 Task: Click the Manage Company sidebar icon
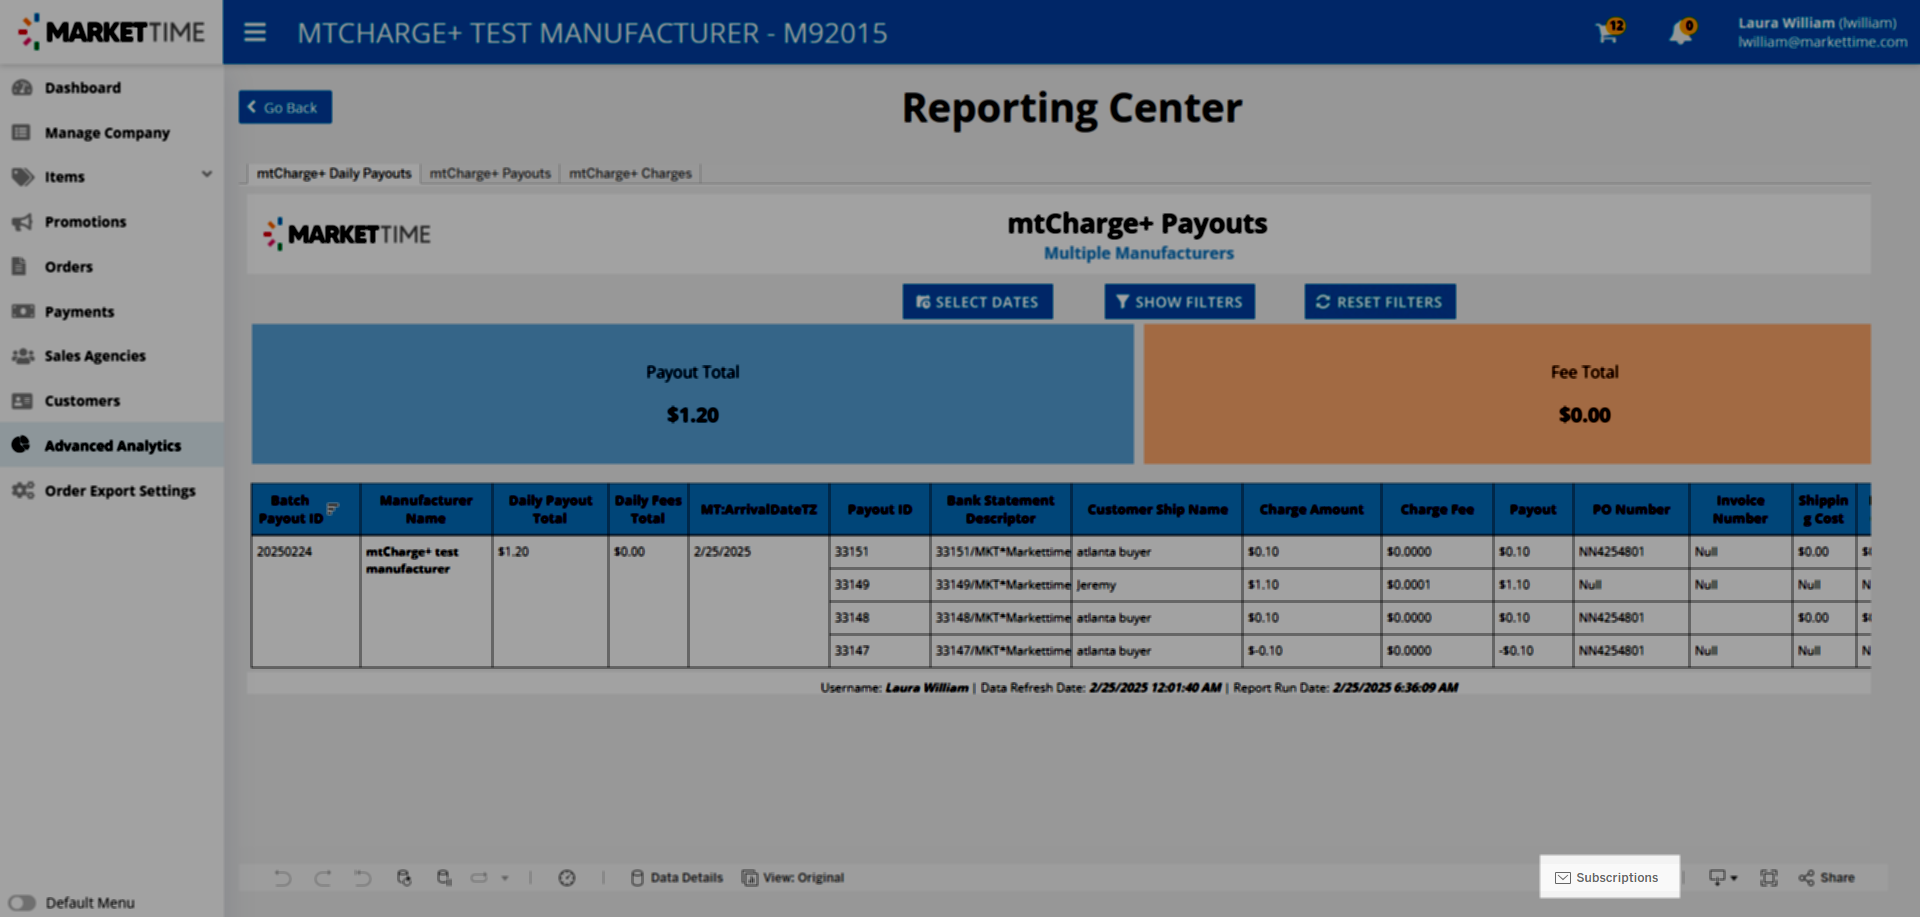click(x=22, y=132)
